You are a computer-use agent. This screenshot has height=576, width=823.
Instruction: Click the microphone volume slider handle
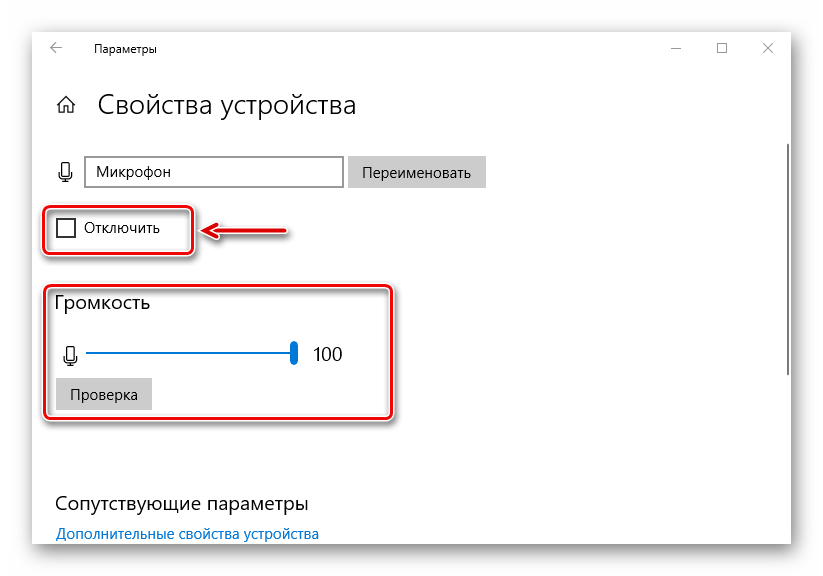(x=294, y=353)
